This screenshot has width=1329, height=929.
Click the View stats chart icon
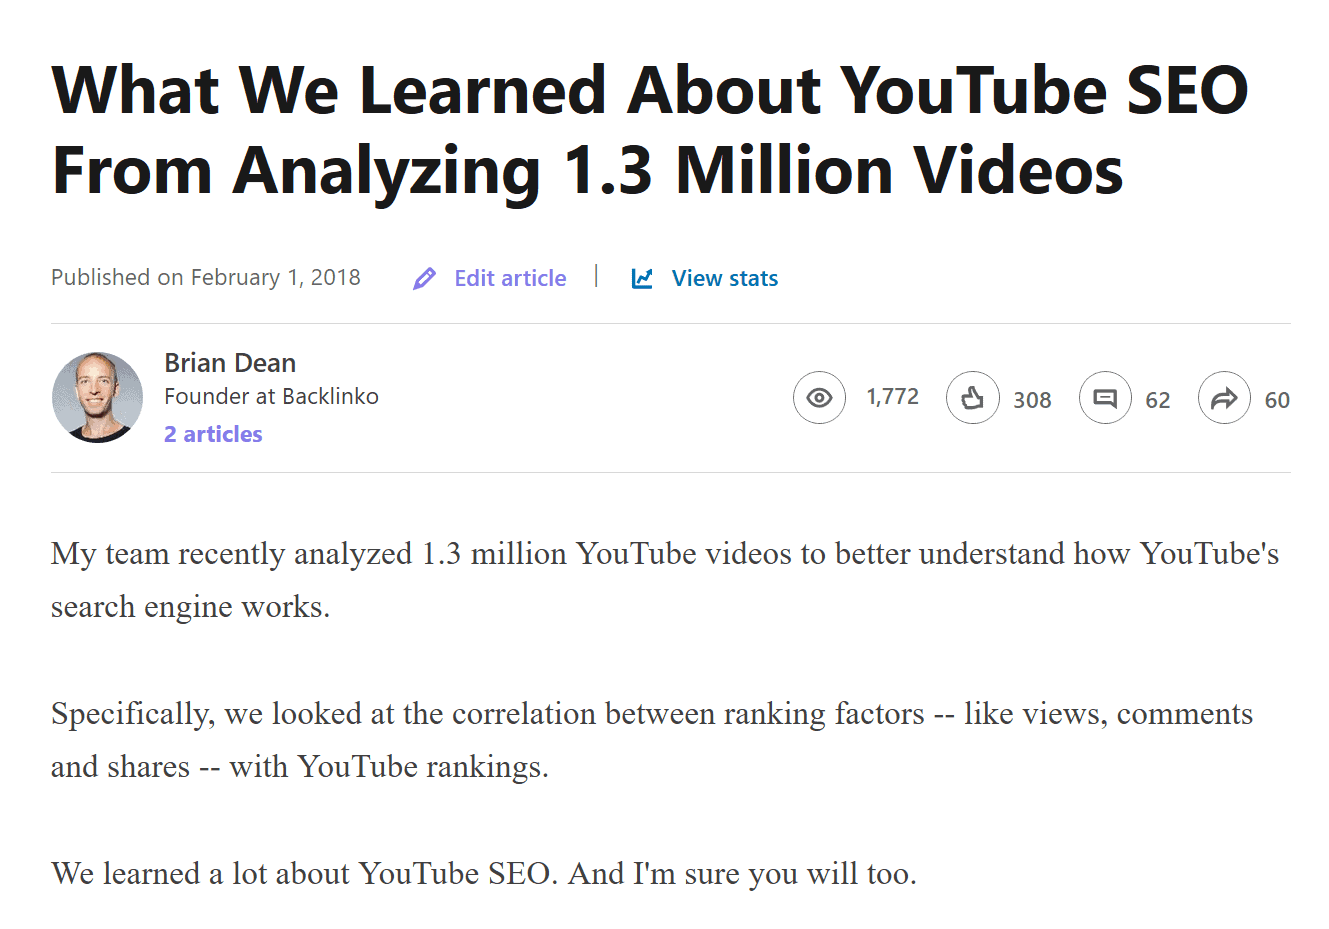tap(641, 278)
